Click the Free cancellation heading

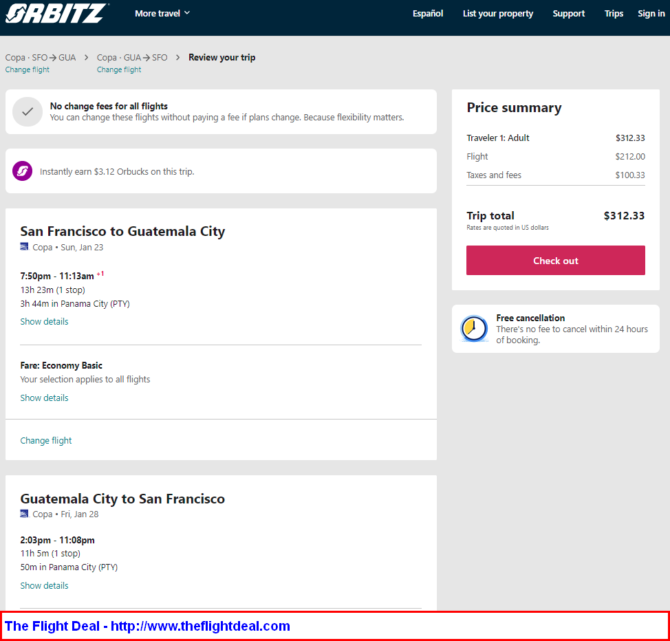[x=530, y=318]
